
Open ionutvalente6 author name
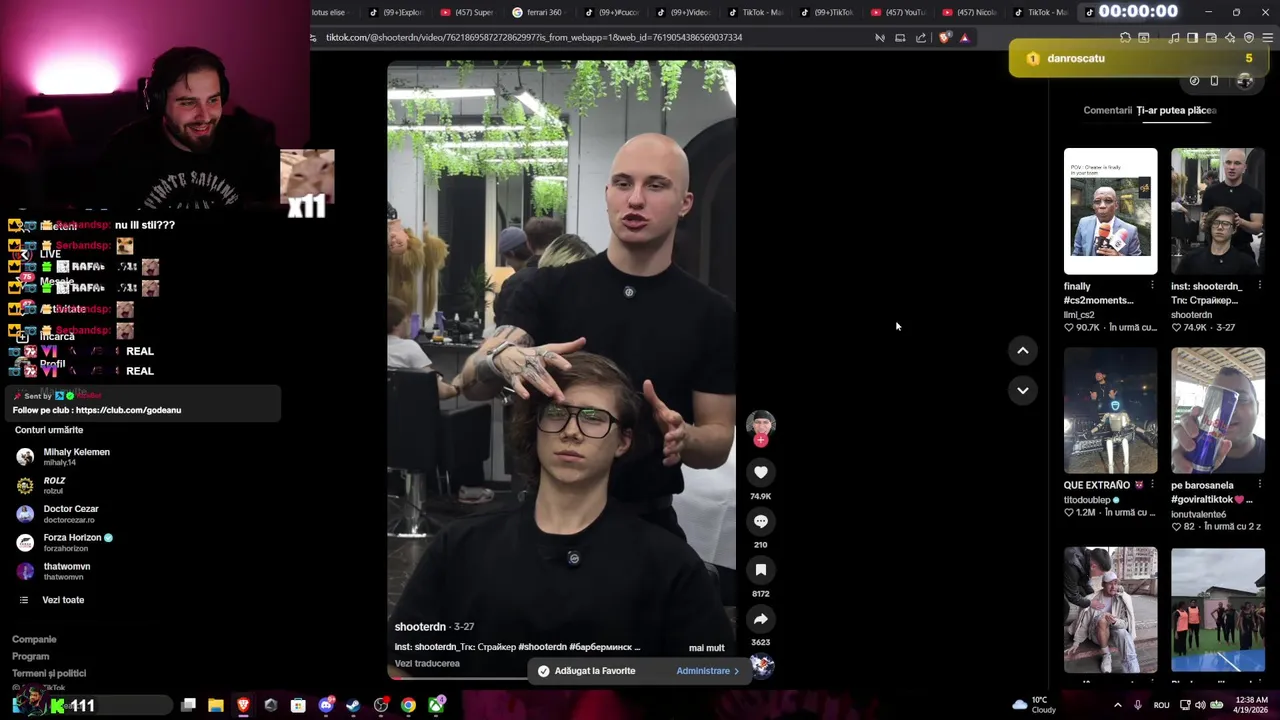pos(1198,514)
